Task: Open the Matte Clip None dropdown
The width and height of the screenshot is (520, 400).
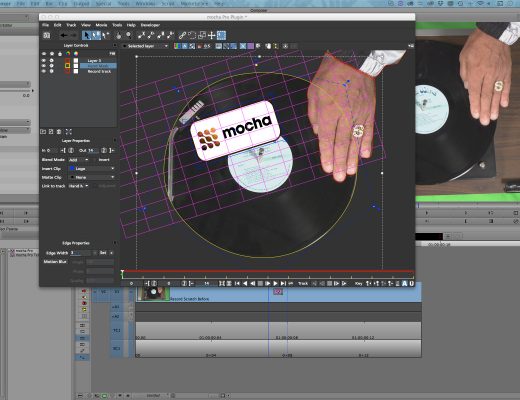Action: pyautogui.click(x=92, y=177)
